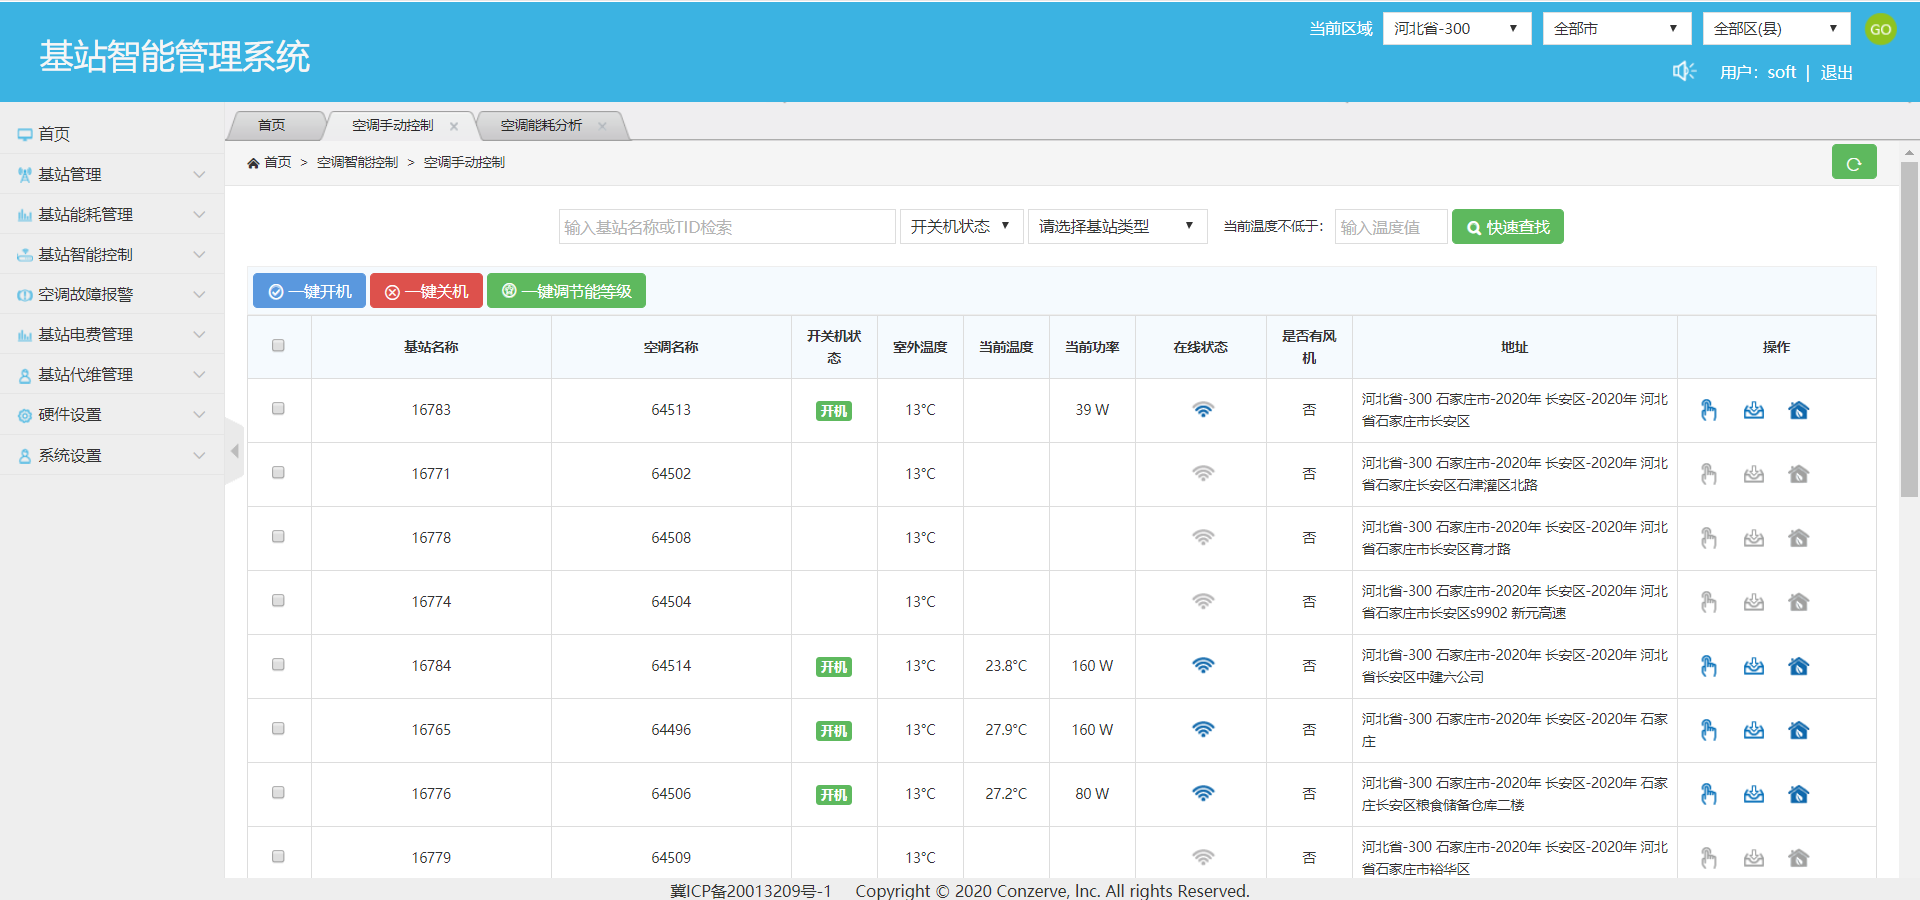Click the offline wifi icon for station 16771
The width and height of the screenshot is (1920, 900).
pyautogui.click(x=1203, y=473)
